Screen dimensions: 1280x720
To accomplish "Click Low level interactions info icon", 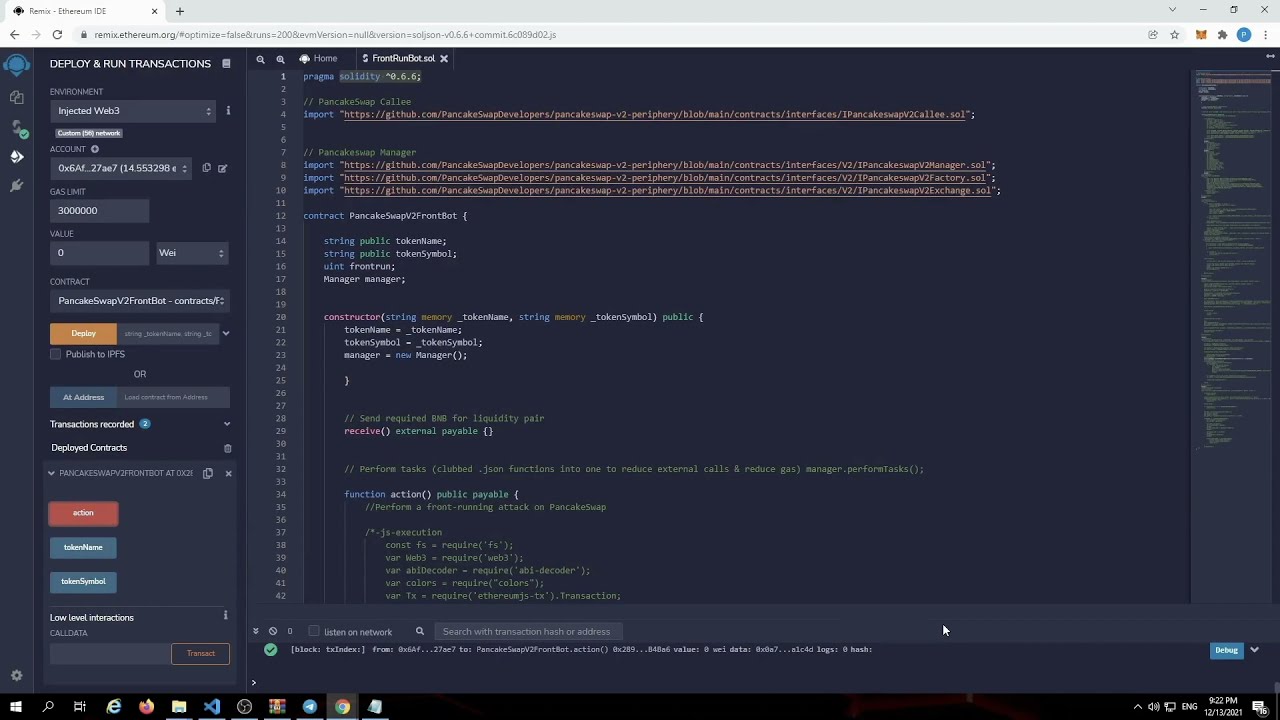I will (225, 616).
